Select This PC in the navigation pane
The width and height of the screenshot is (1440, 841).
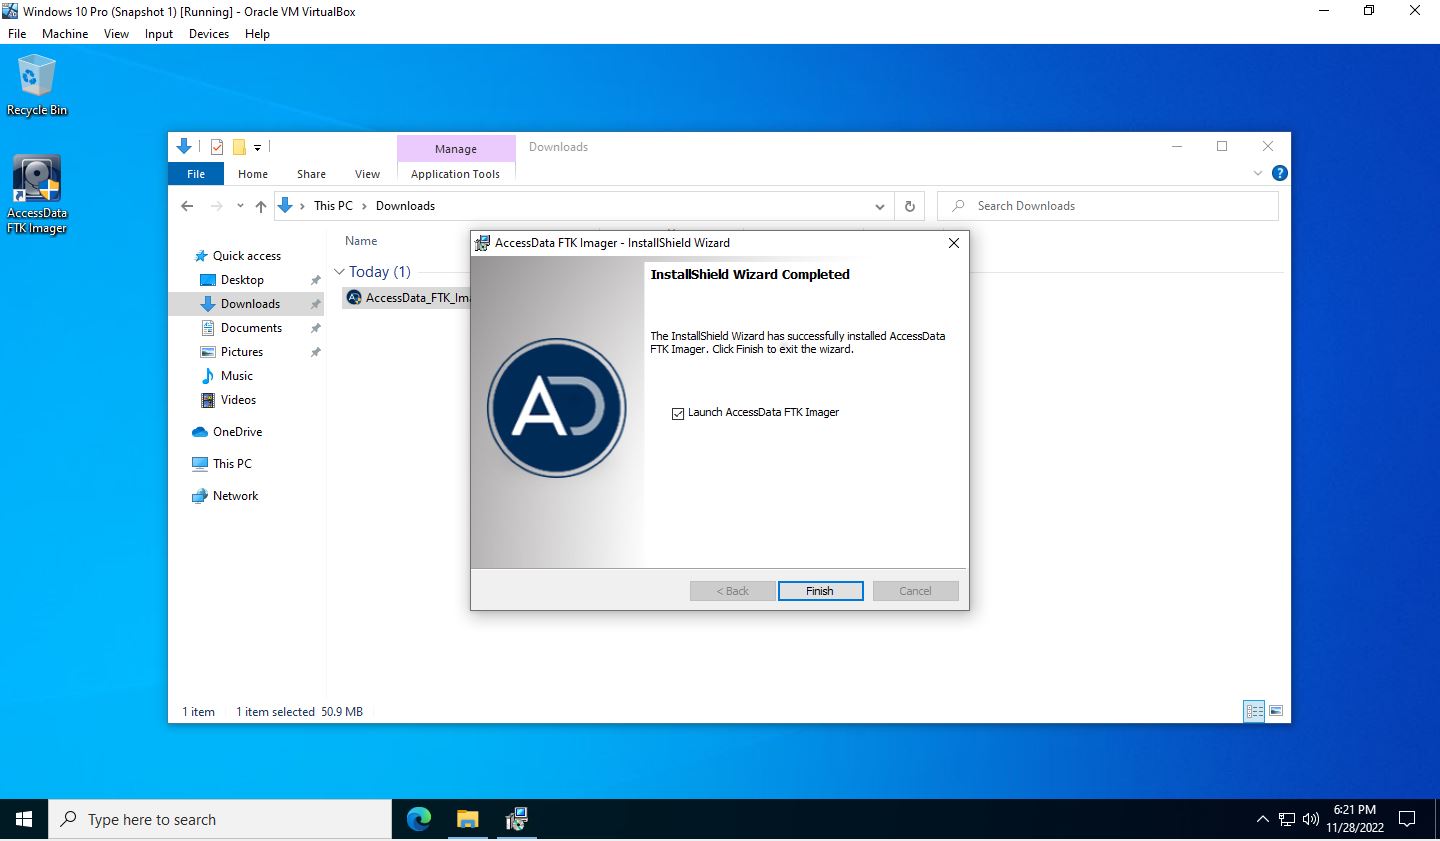coord(232,464)
